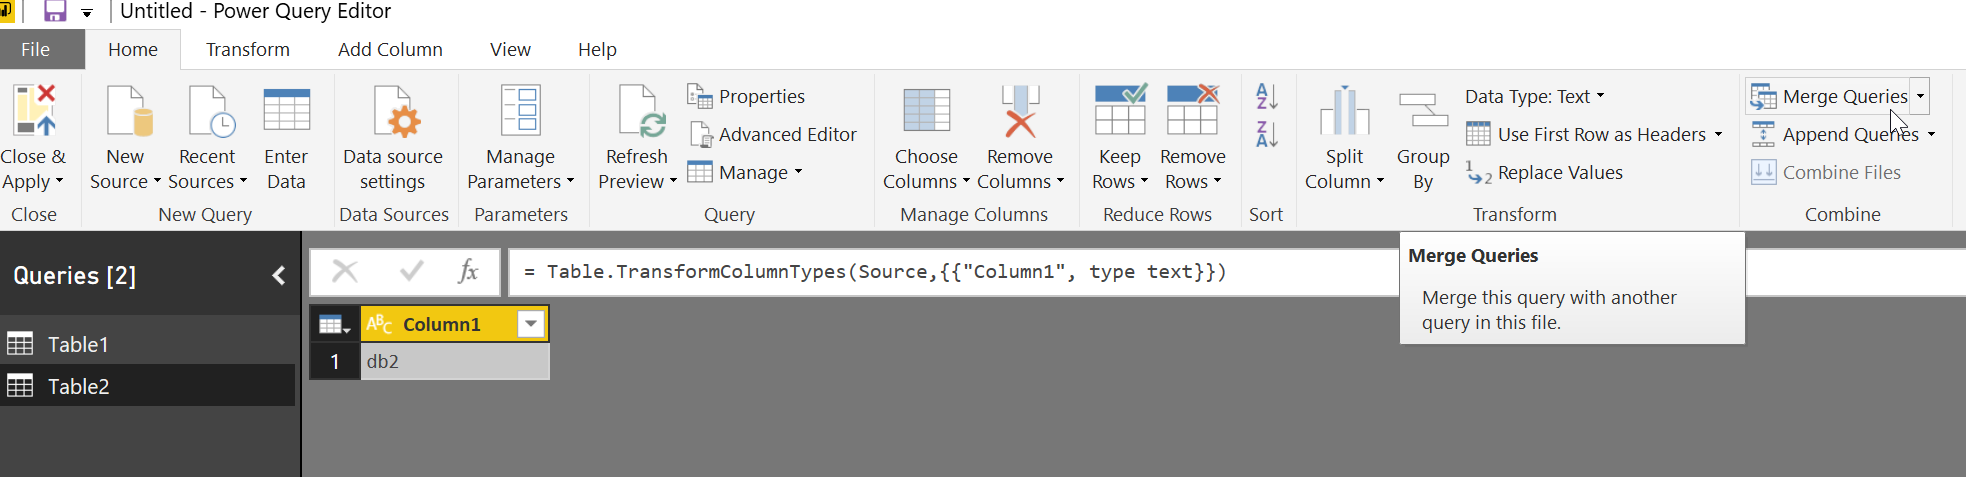Click Replace Values
This screenshot has width=1966, height=477.
coord(1545,172)
